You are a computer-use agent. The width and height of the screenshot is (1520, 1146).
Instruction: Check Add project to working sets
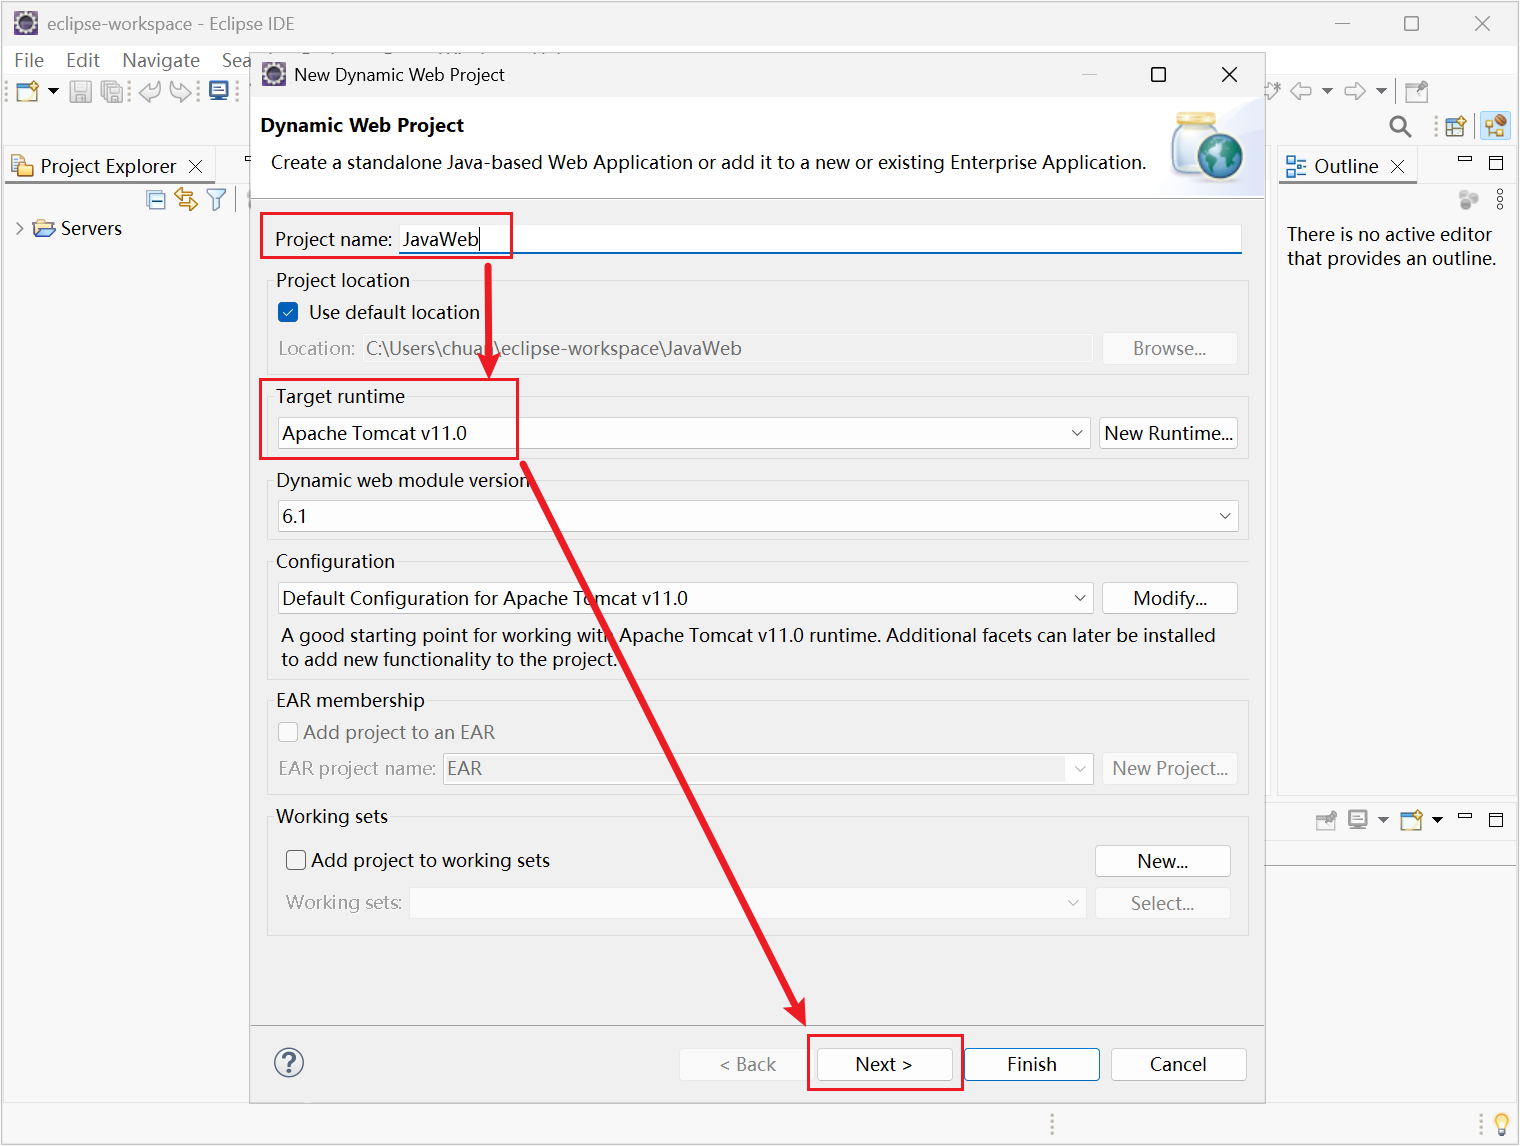tap(296, 860)
